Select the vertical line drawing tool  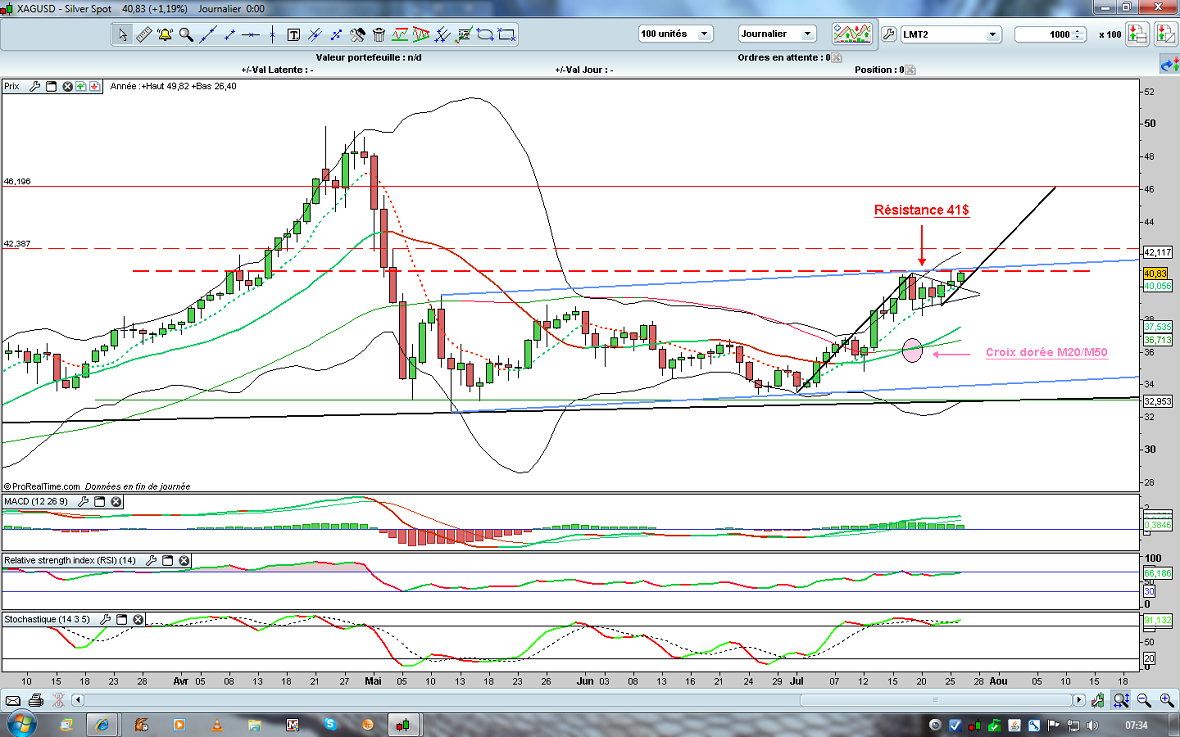tap(273, 34)
